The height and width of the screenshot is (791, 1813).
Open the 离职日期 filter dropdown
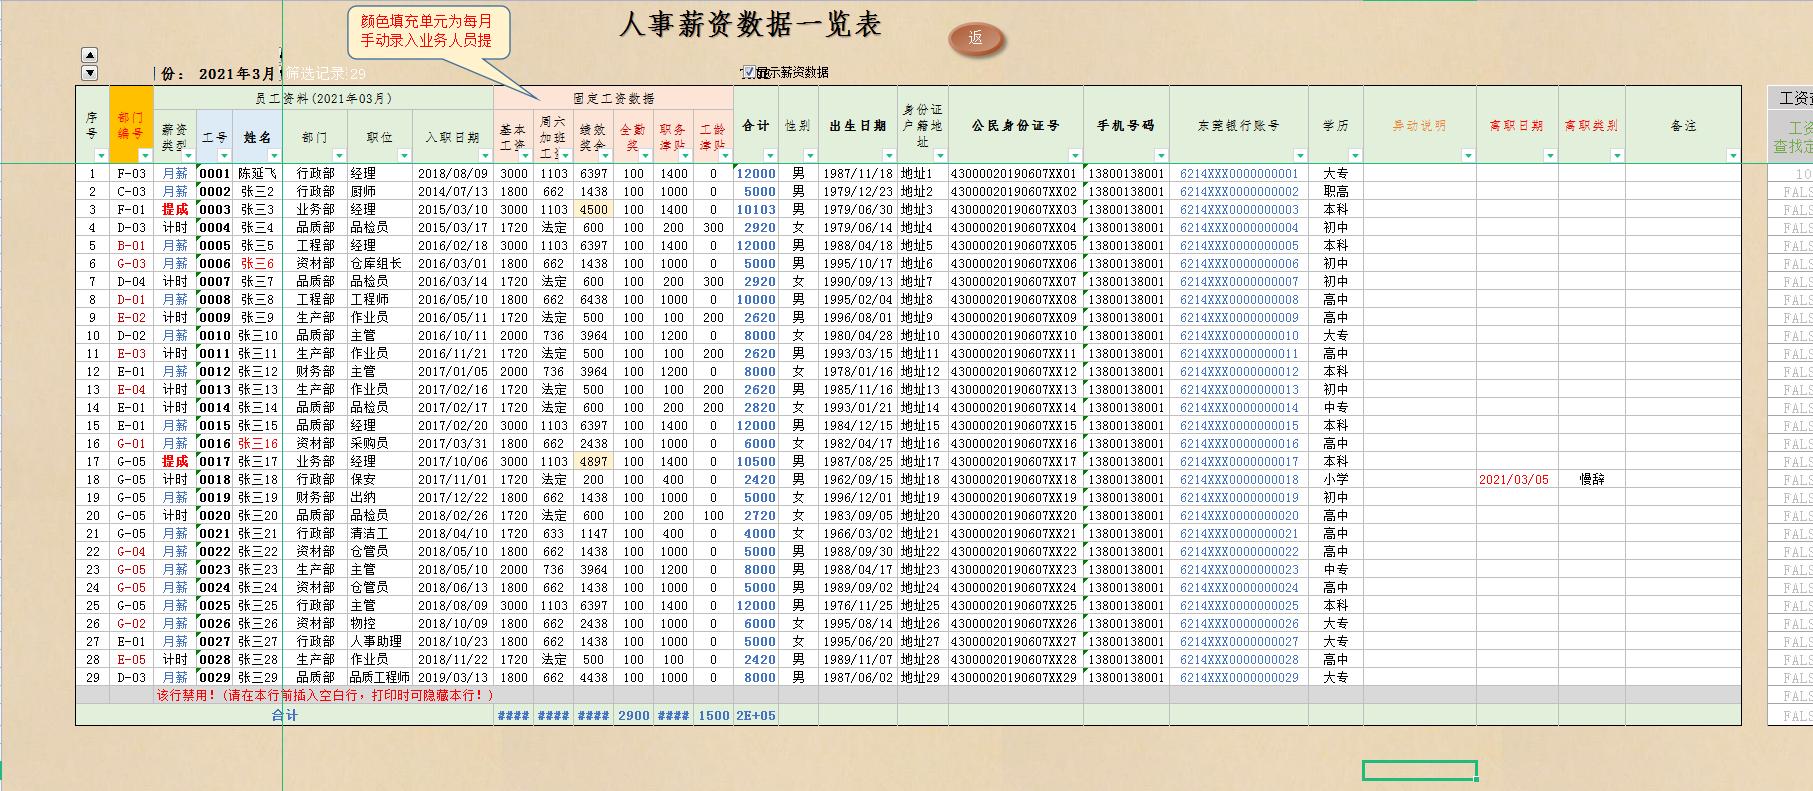1550,155
